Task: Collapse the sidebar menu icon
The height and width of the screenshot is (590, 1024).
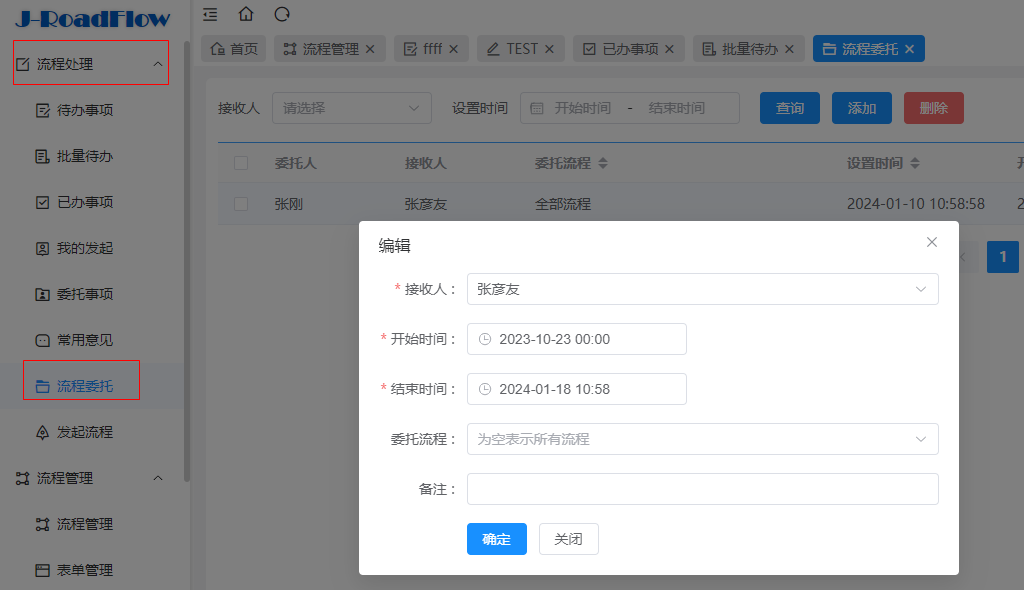Action: tap(210, 14)
